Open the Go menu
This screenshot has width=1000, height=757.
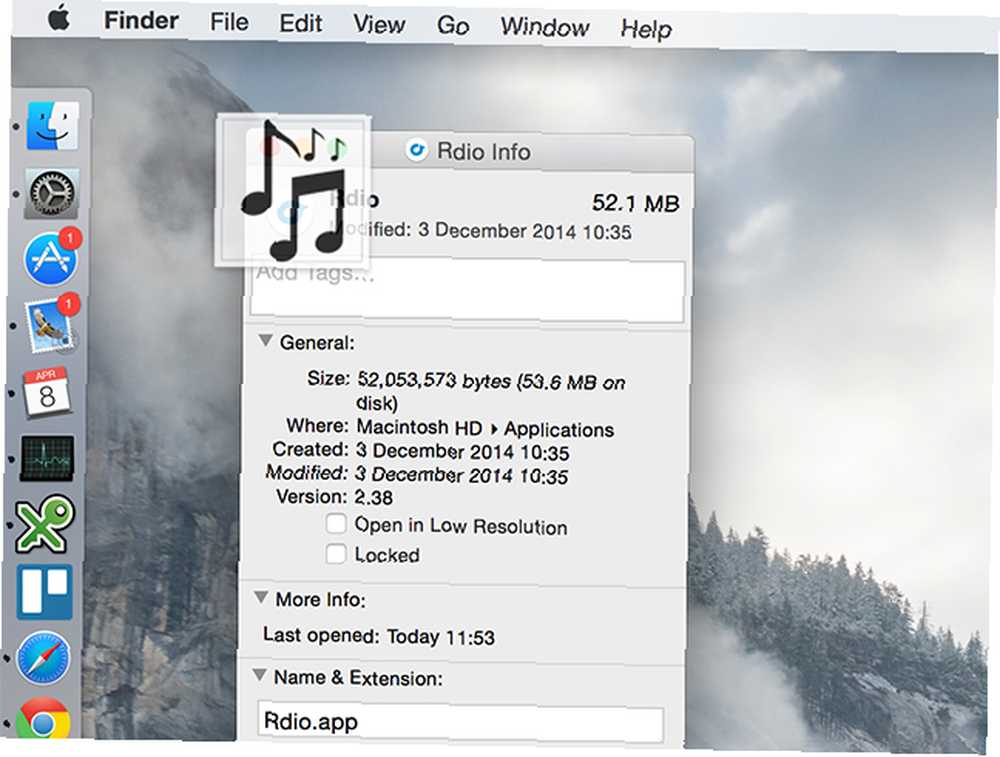(x=453, y=26)
